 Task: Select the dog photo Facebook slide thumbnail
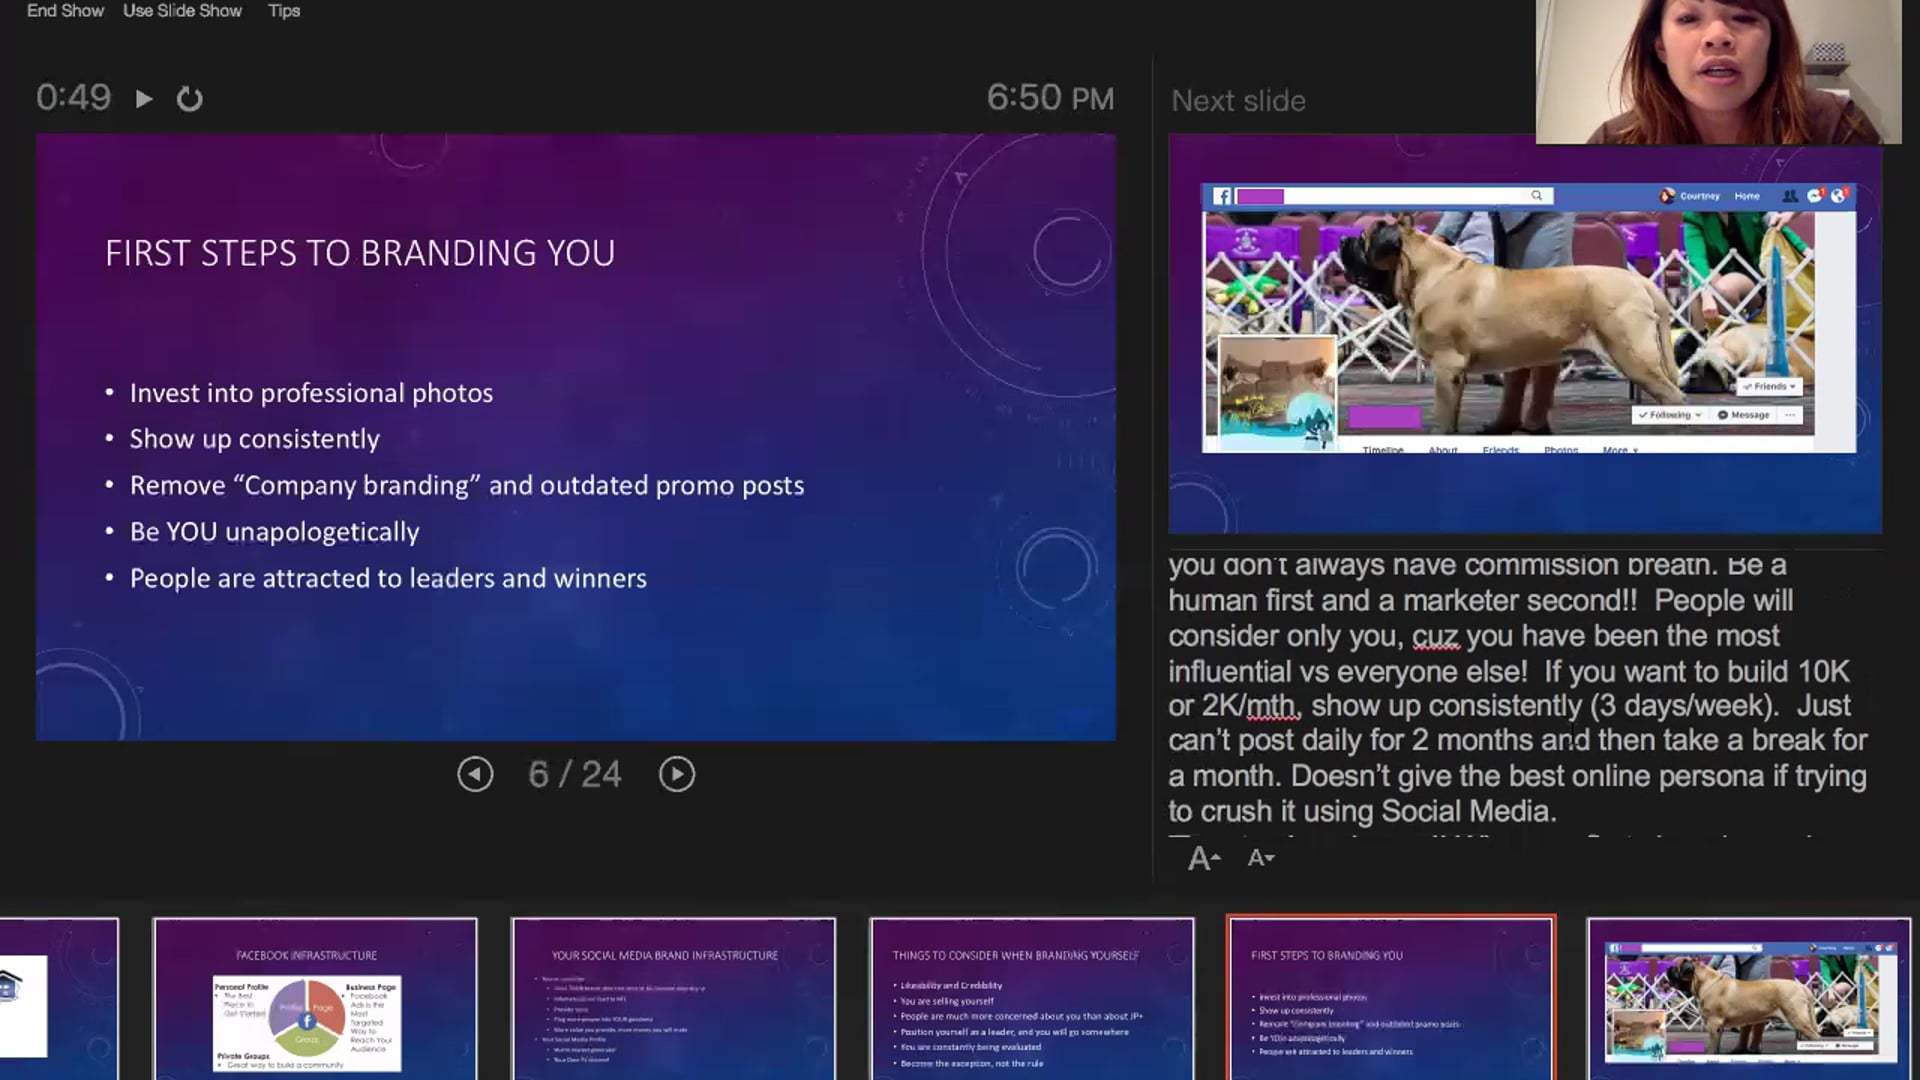(1749, 998)
